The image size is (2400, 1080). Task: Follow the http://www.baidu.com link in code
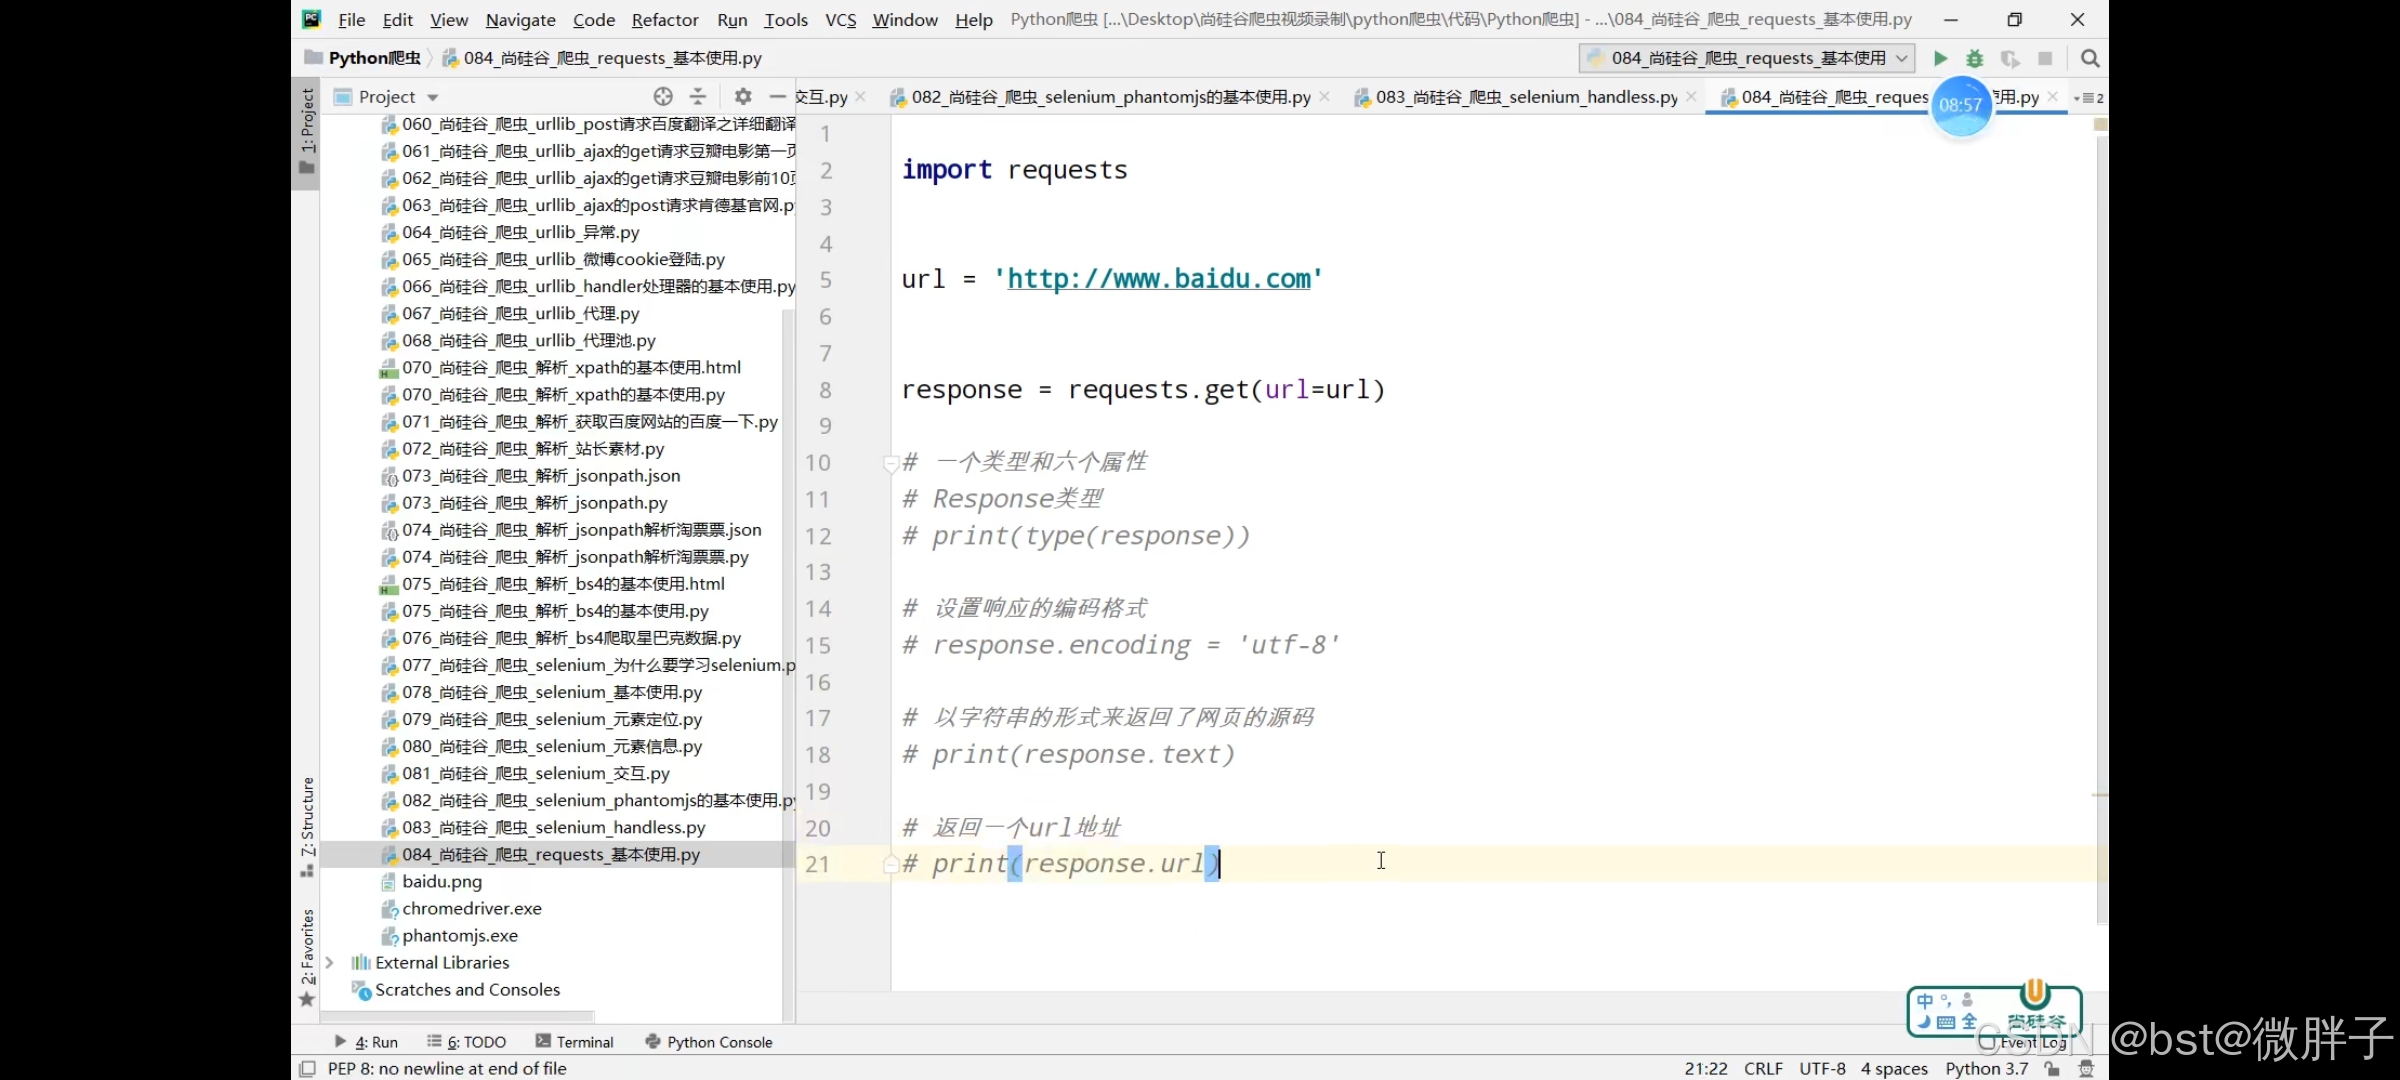[x=1158, y=278]
